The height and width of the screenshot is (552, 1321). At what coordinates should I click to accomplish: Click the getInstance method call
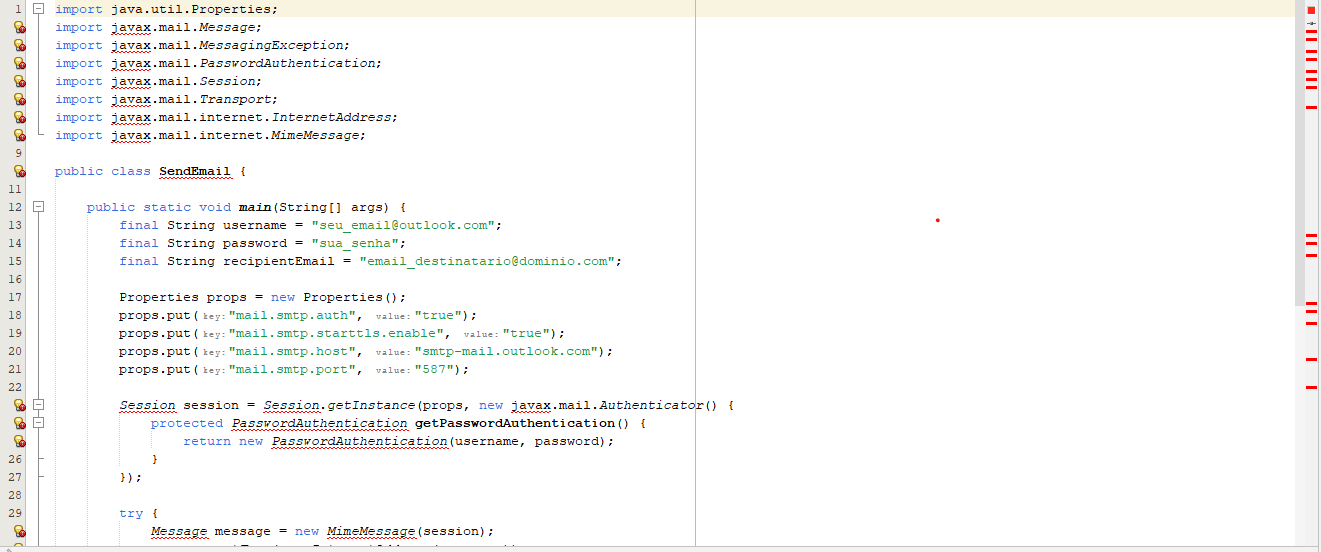(x=371, y=405)
